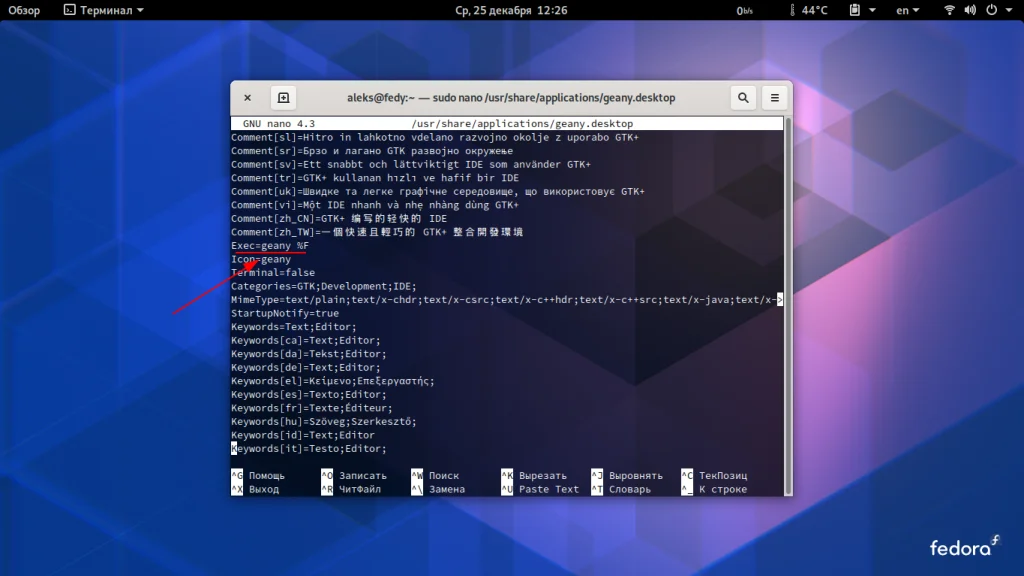Click the power icon in top bar
This screenshot has width=1024, height=576.
coord(990,10)
